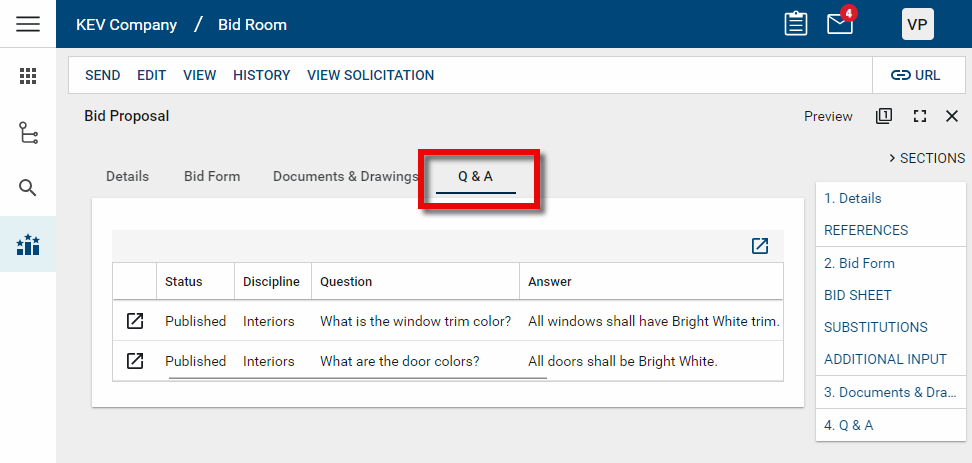This screenshot has width=972, height=463.
Task: Switch to the Documents & Drawings tab
Action: tap(345, 176)
